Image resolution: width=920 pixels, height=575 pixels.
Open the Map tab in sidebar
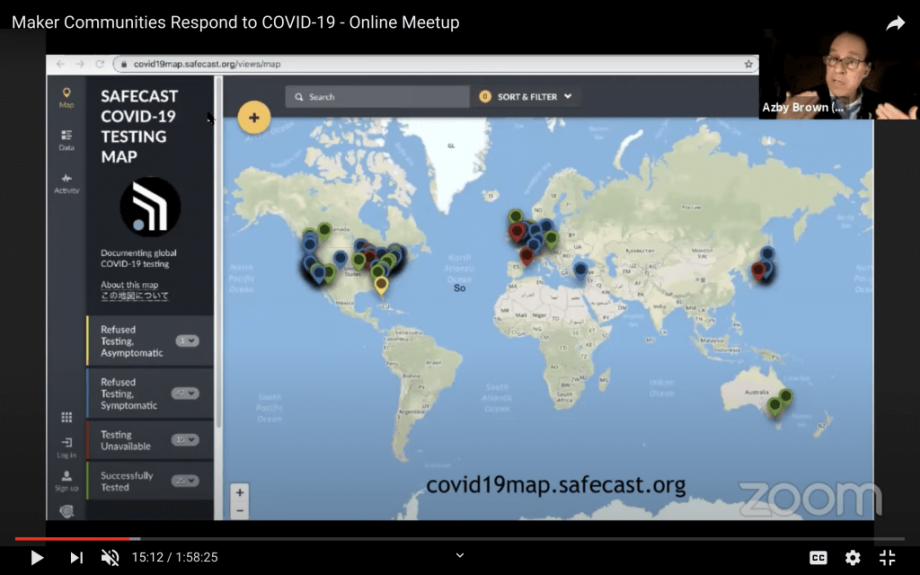(66, 97)
